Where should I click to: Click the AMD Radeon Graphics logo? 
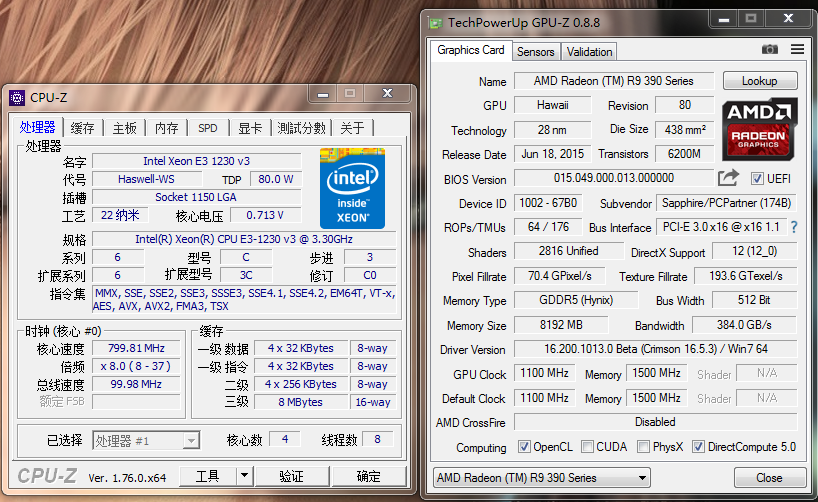pyautogui.click(x=760, y=129)
